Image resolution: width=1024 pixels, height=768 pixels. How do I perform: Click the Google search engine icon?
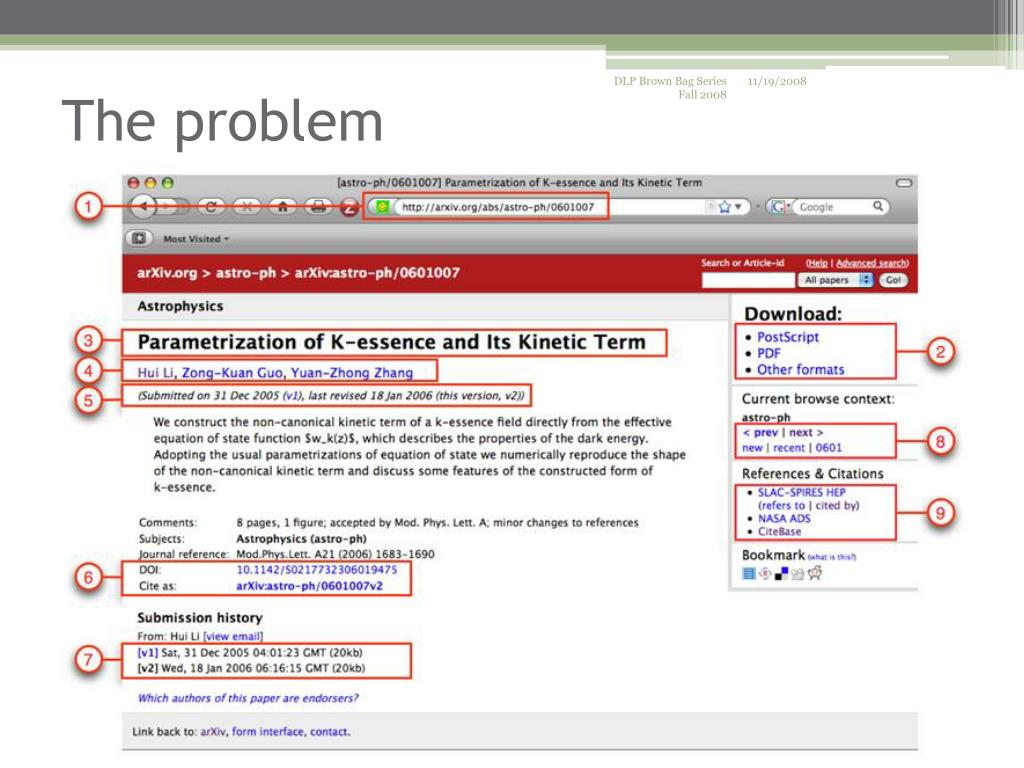pos(777,207)
